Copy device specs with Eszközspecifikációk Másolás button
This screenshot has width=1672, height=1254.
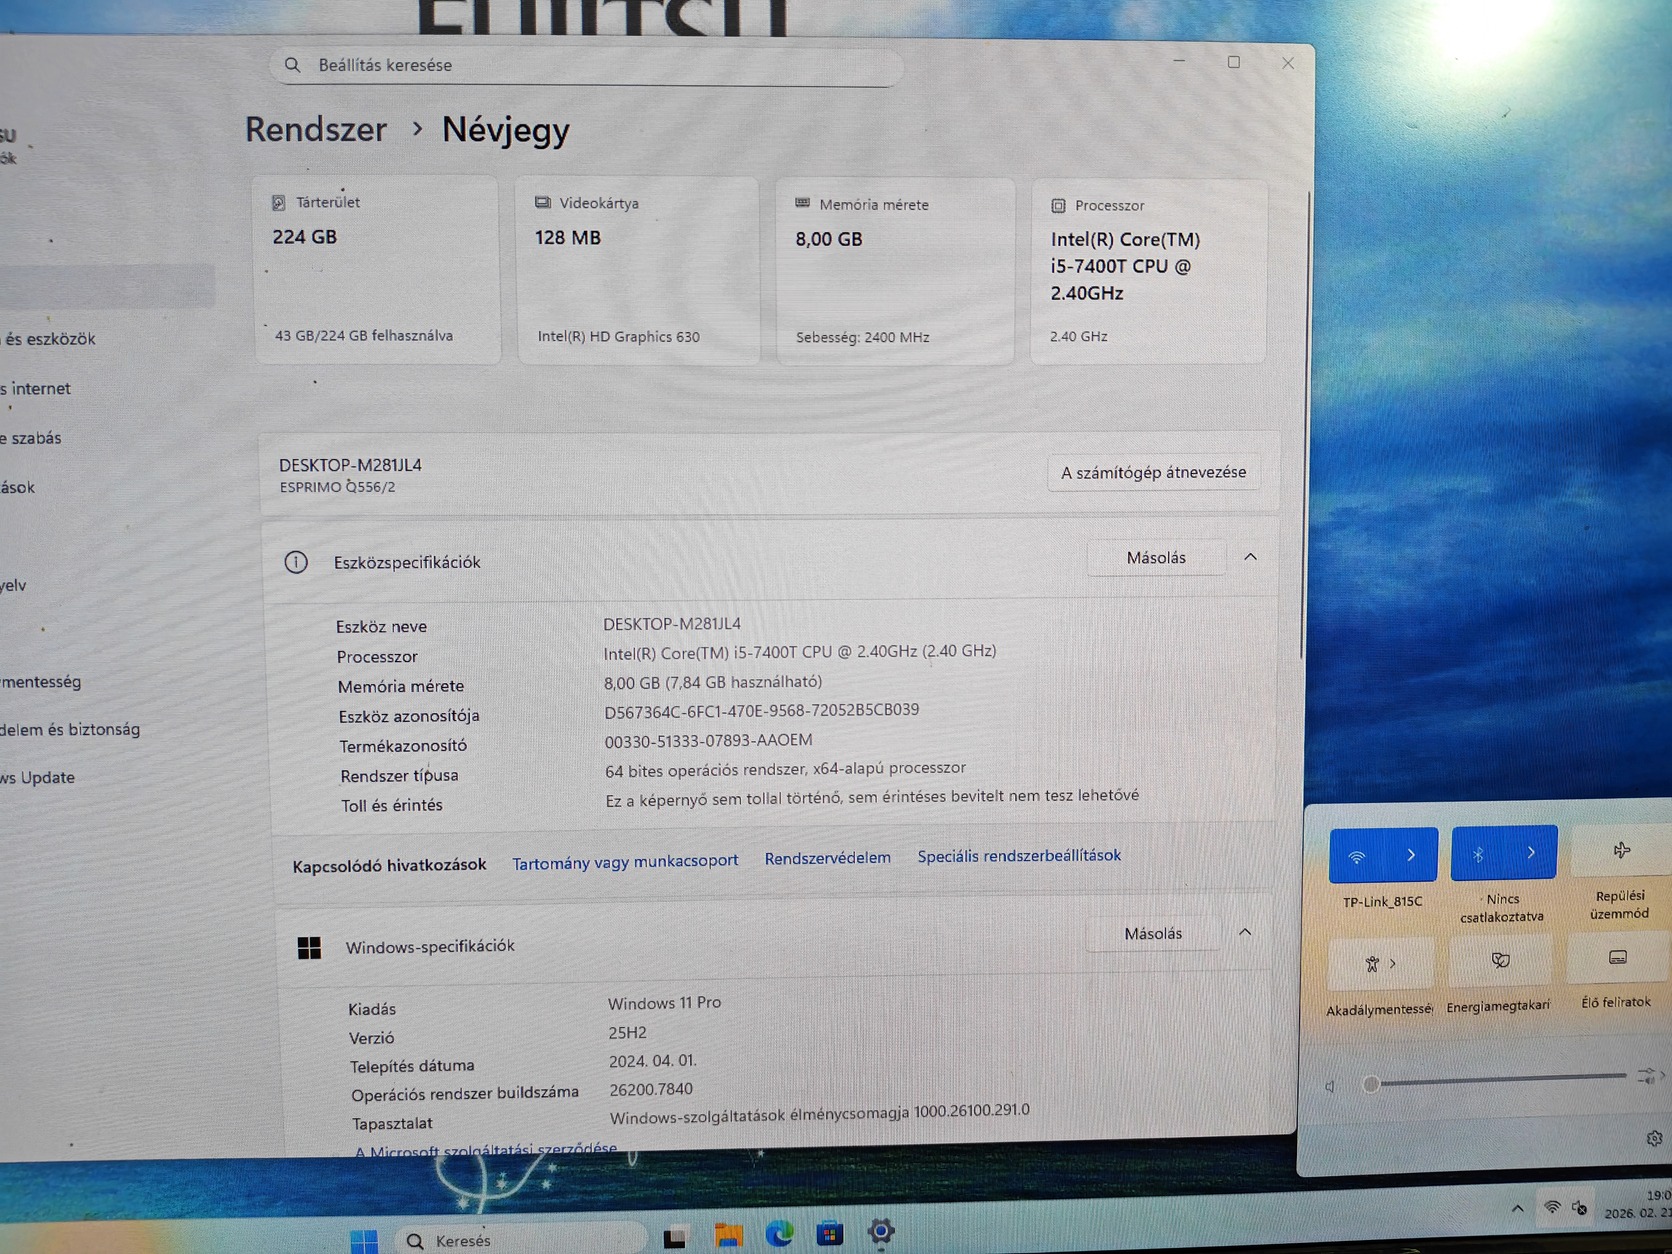tap(1156, 558)
